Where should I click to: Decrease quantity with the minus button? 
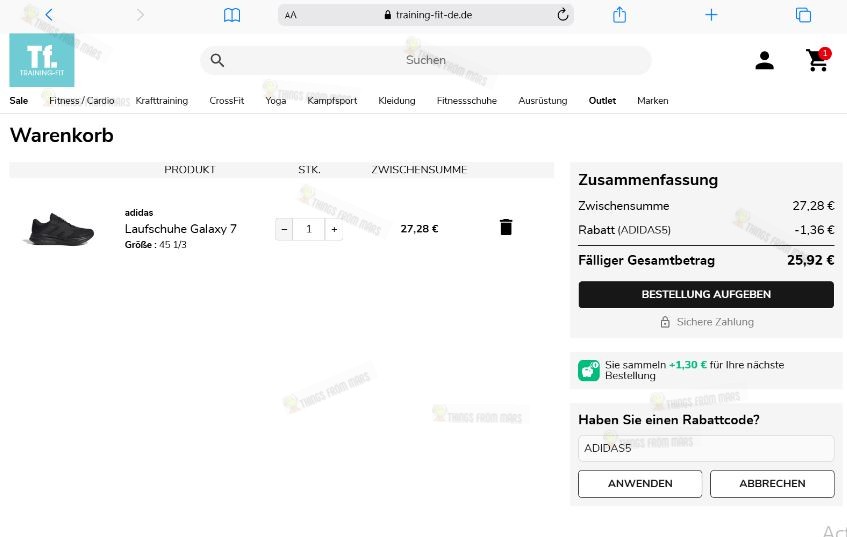[284, 229]
